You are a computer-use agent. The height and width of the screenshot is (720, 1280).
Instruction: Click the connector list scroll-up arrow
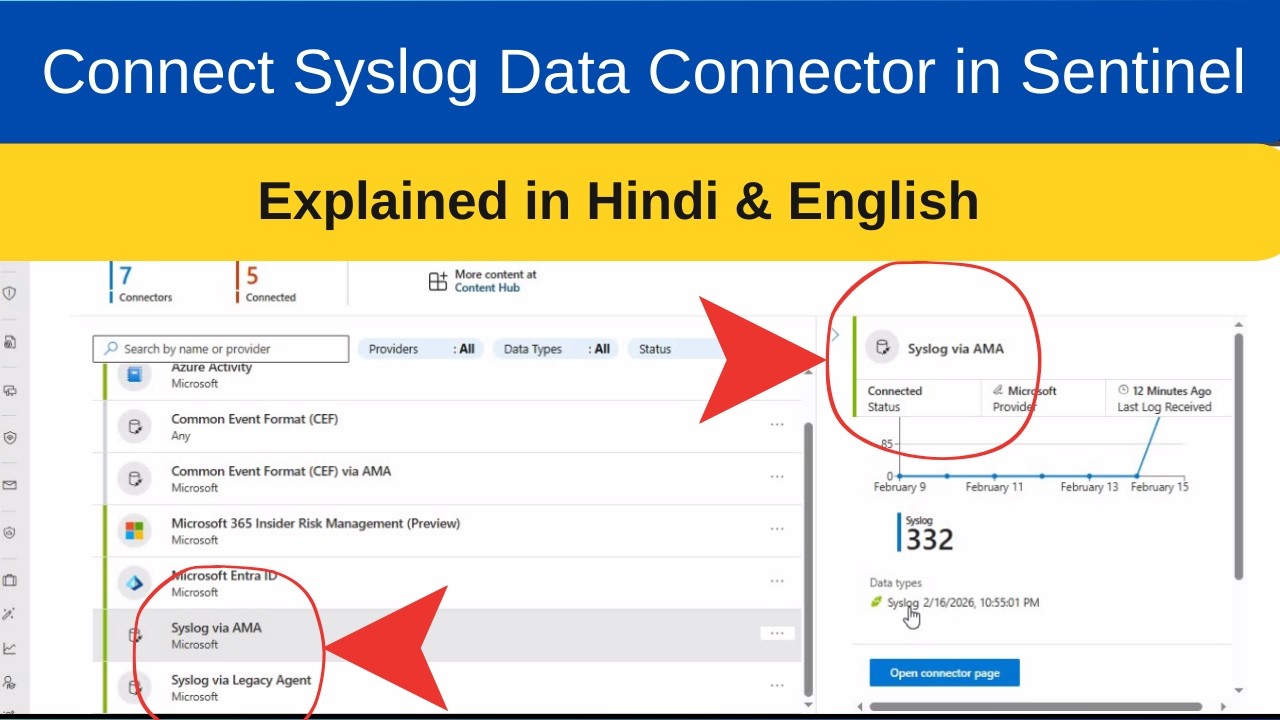click(808, 371)
